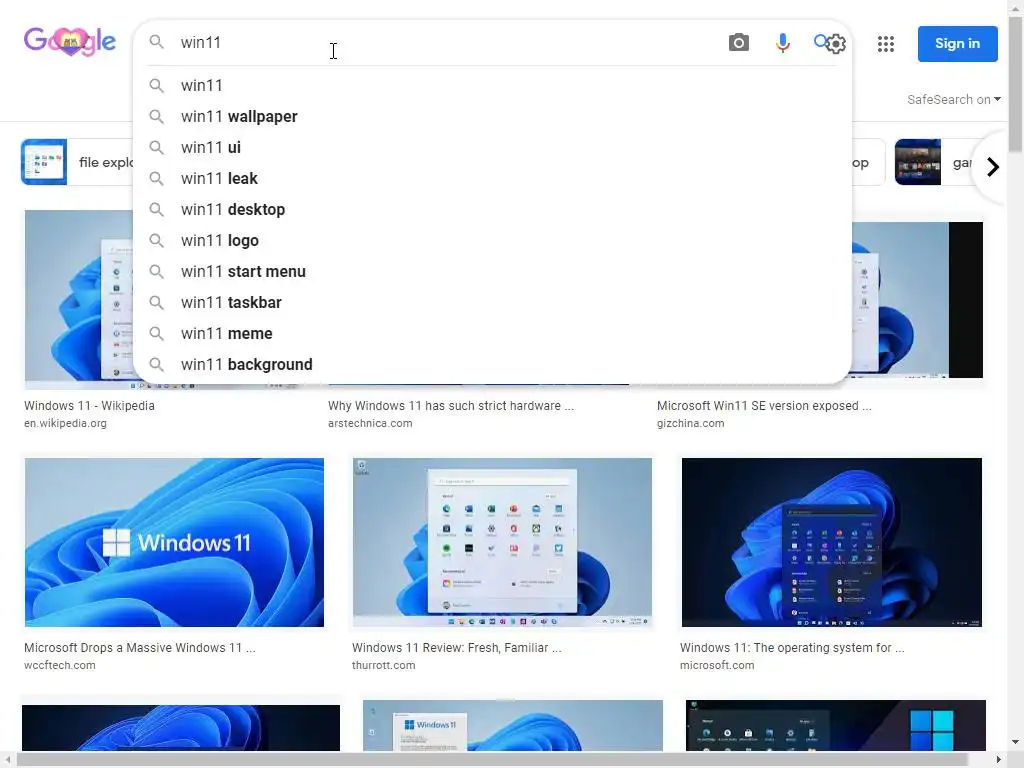
Task: Show next related chips with right chevron
Action: [993, 167]
